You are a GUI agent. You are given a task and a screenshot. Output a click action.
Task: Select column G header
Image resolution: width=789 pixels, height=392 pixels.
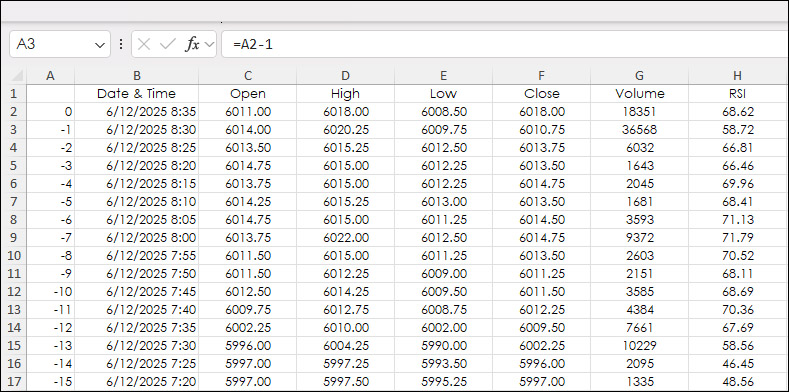click(x=639, y=76)
